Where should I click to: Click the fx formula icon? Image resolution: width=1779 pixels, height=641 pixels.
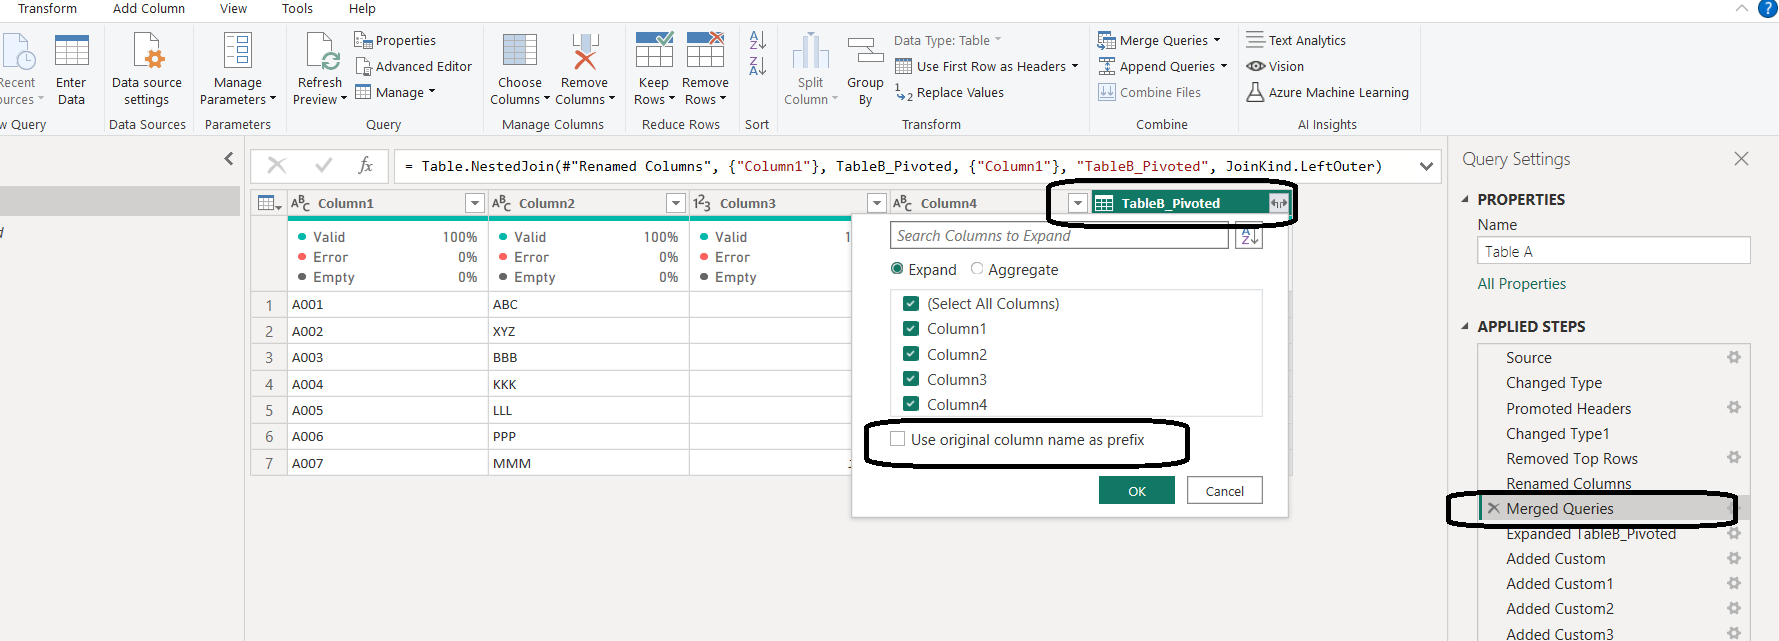(365, 165)
